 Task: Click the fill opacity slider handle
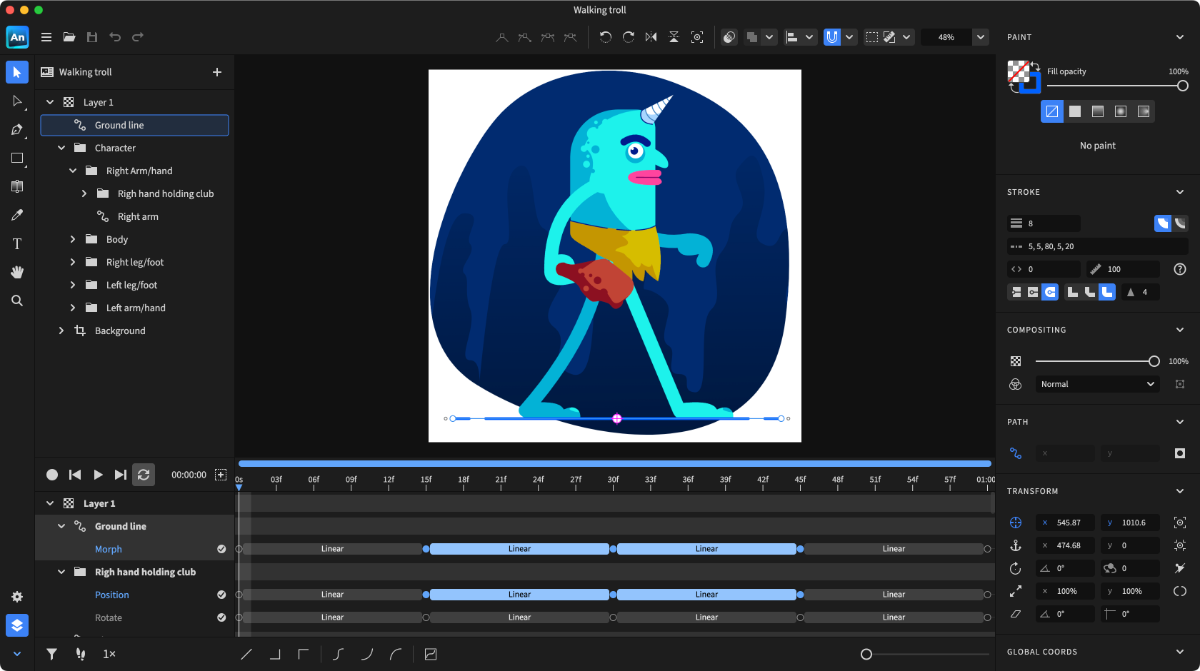point(1182,86)
